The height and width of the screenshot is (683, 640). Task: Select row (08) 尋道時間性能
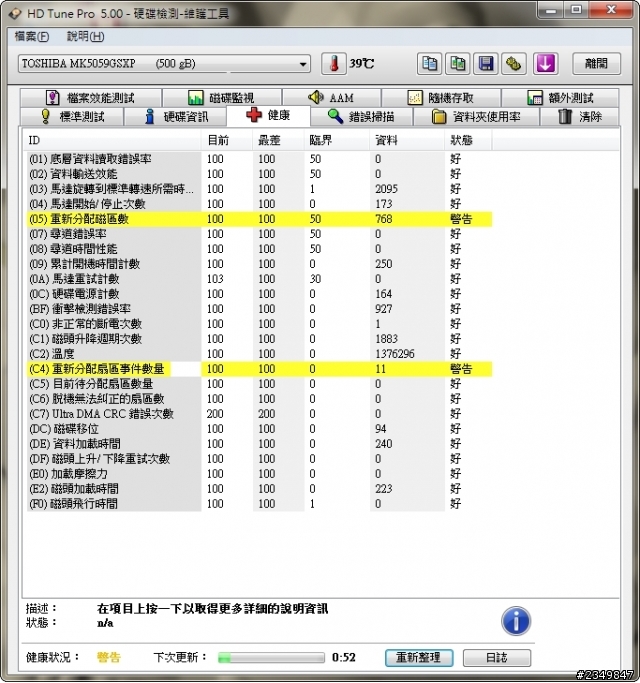tap(260, 249)
